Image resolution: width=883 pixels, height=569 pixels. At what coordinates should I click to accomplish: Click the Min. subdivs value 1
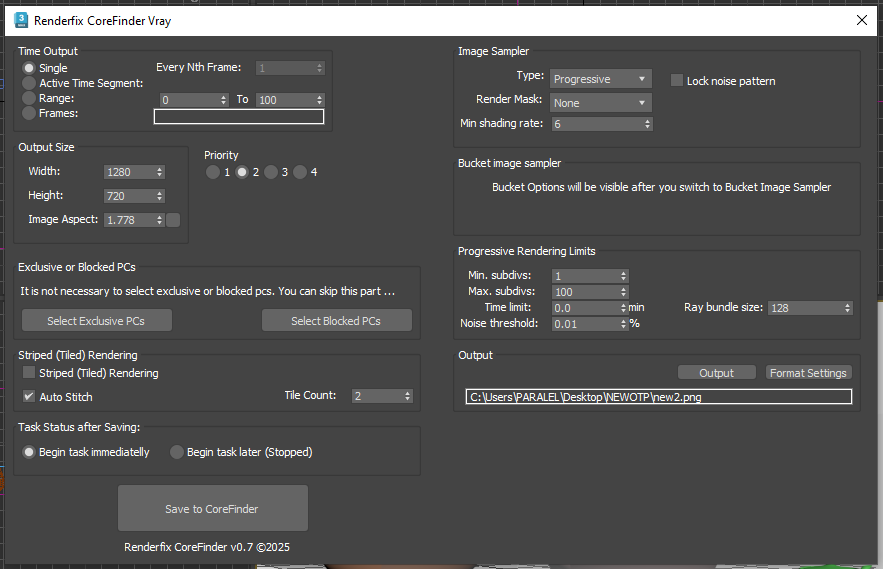coord(586,275)
